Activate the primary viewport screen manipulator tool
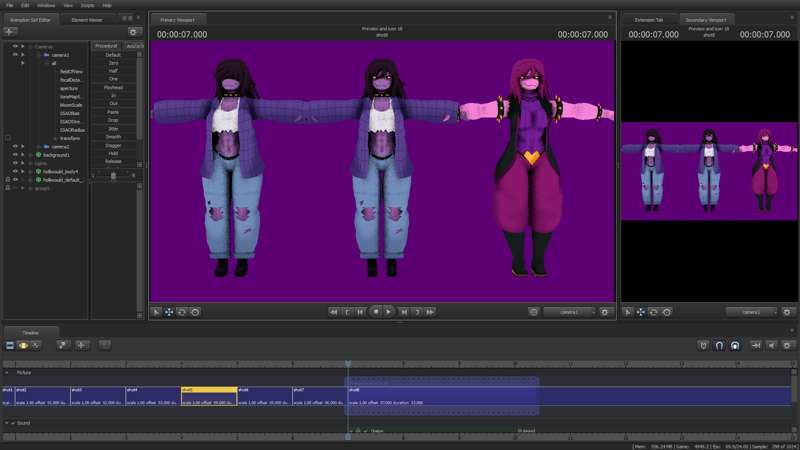Viewport: 800px width, 450px height. point(195,312)
